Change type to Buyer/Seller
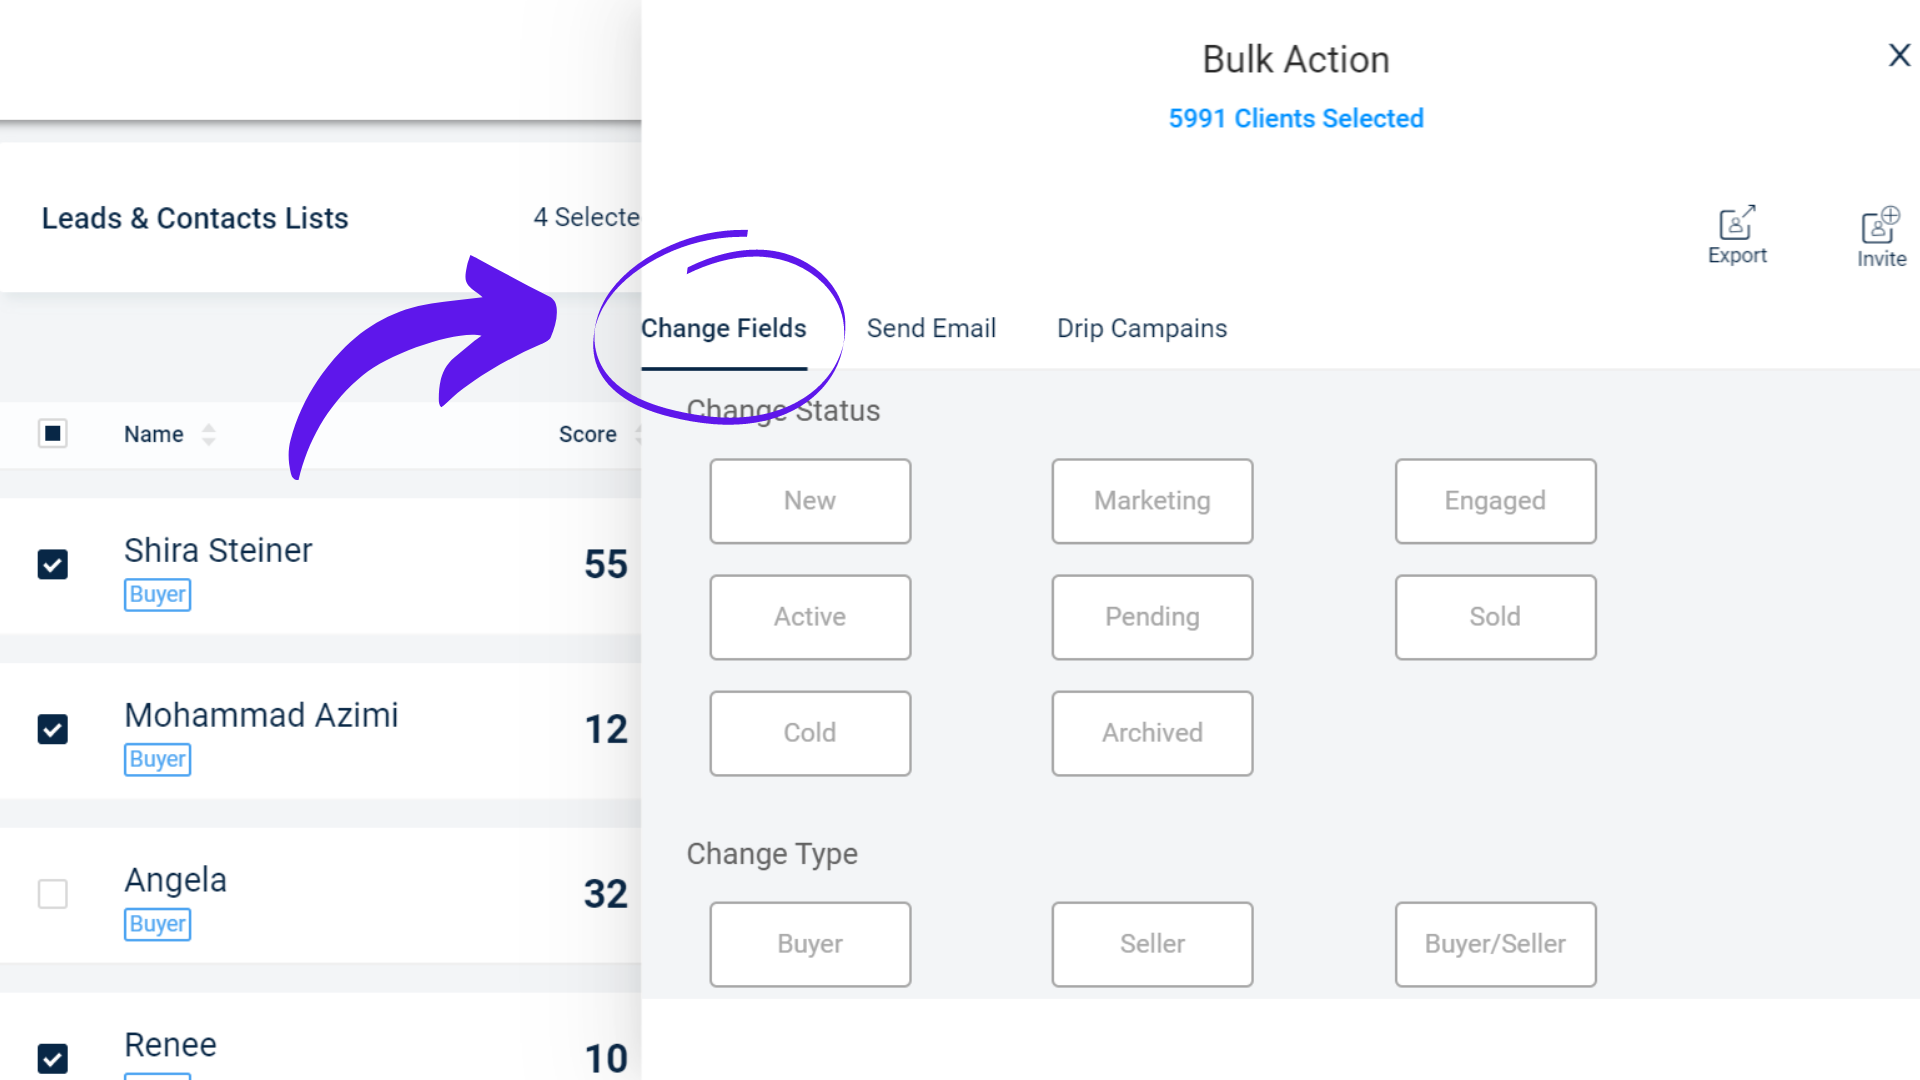The height and width of the screenshot is (1080, 1920). (1495, 944)
